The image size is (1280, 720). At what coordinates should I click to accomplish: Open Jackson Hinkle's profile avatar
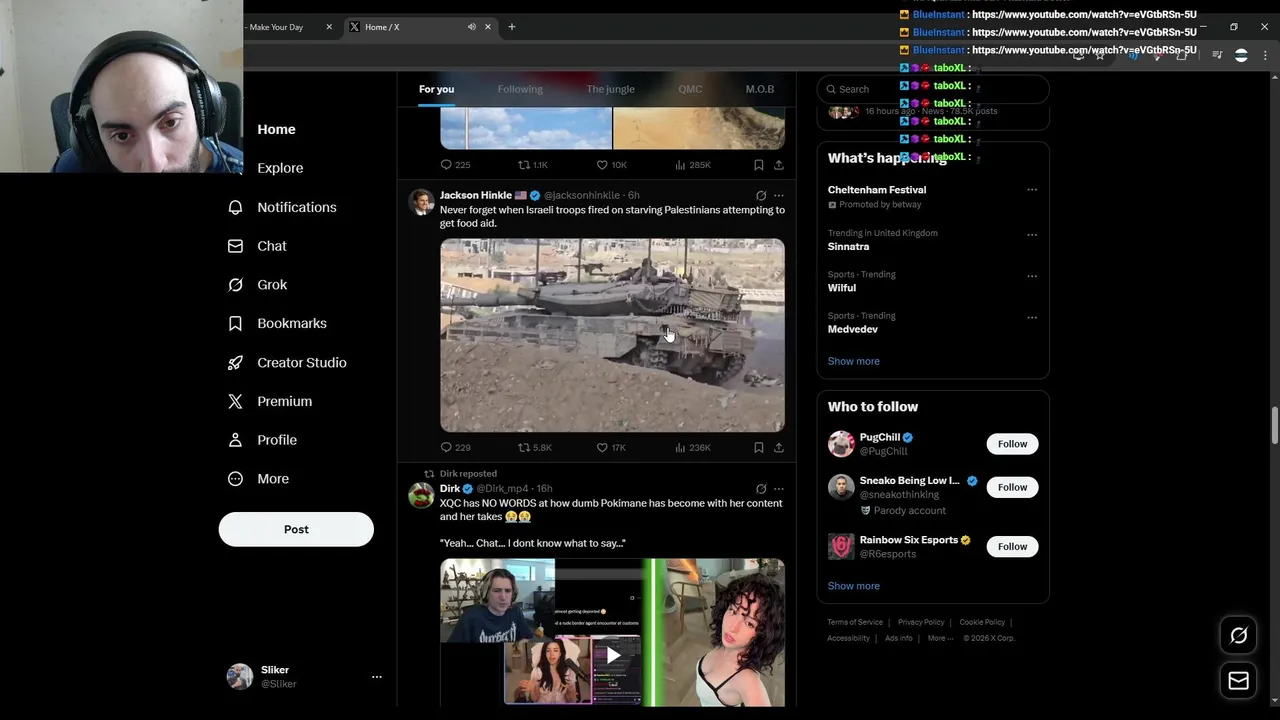tap(421, 201)
